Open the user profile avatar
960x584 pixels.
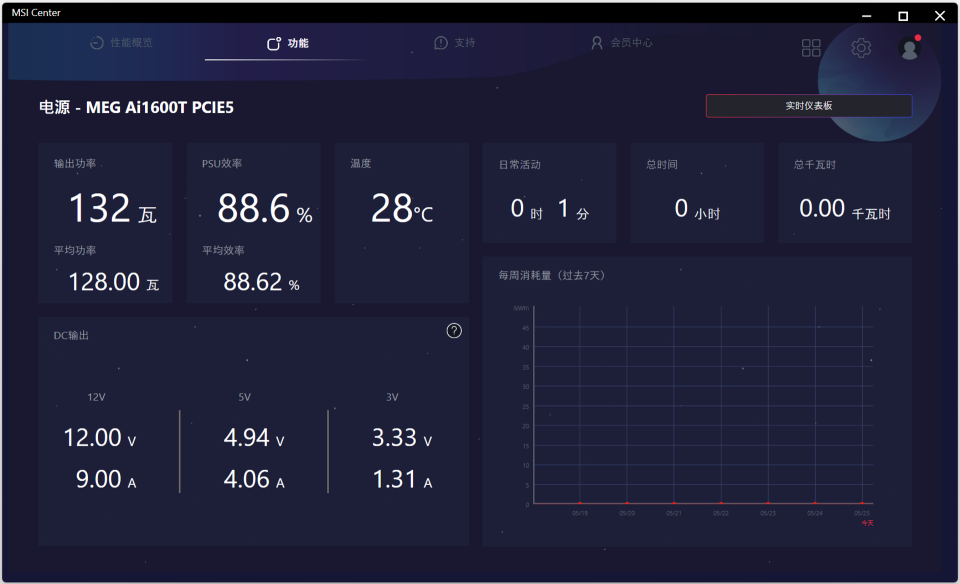[909, 48]
